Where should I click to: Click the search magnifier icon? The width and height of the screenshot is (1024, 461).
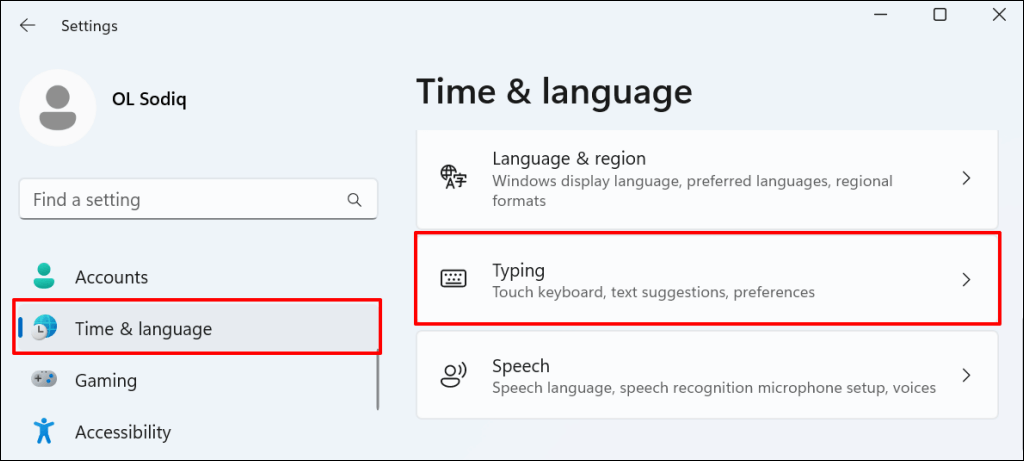(354, 200)
